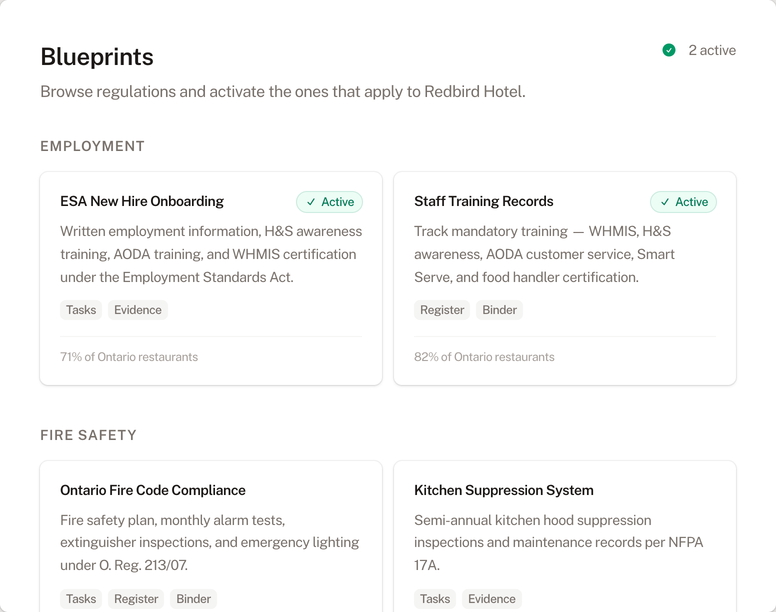Click the green check icon beside 2 active
The image size is (776, 612).
tap(669, 50)
